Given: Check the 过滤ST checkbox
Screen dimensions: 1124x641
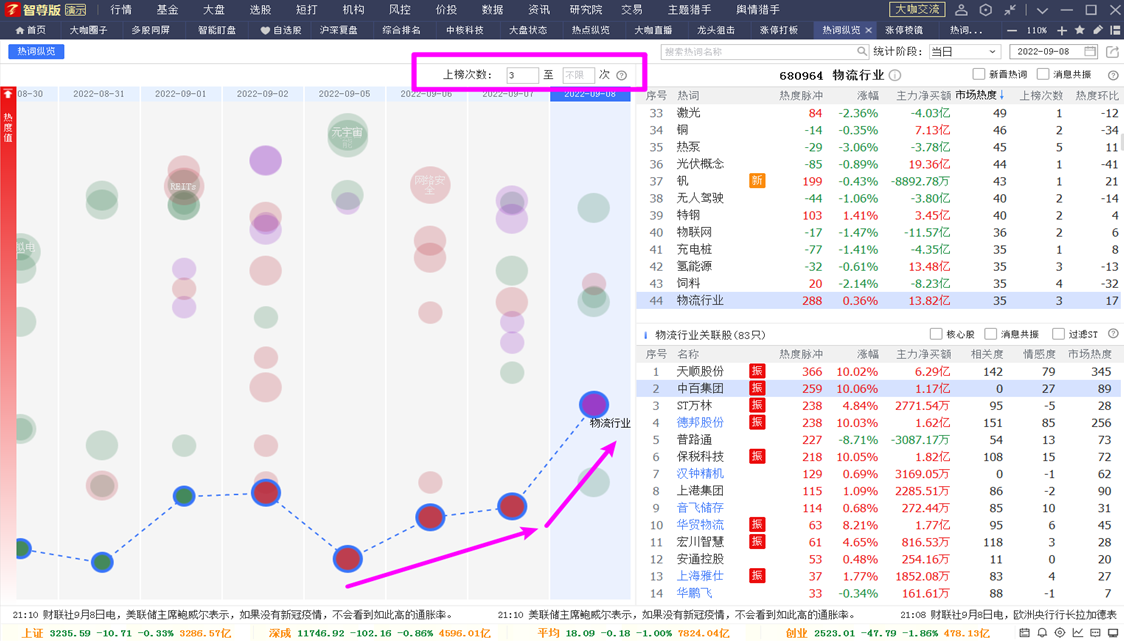Looking at the screenshot, I should (1058, 334).
